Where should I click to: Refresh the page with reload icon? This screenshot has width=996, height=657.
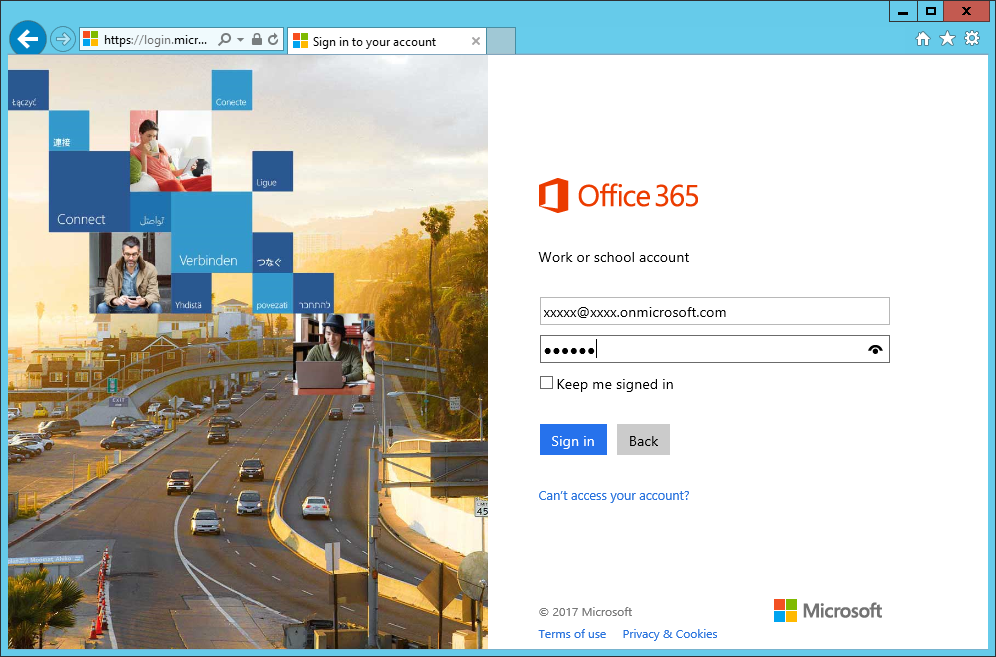tap(273, 39)
